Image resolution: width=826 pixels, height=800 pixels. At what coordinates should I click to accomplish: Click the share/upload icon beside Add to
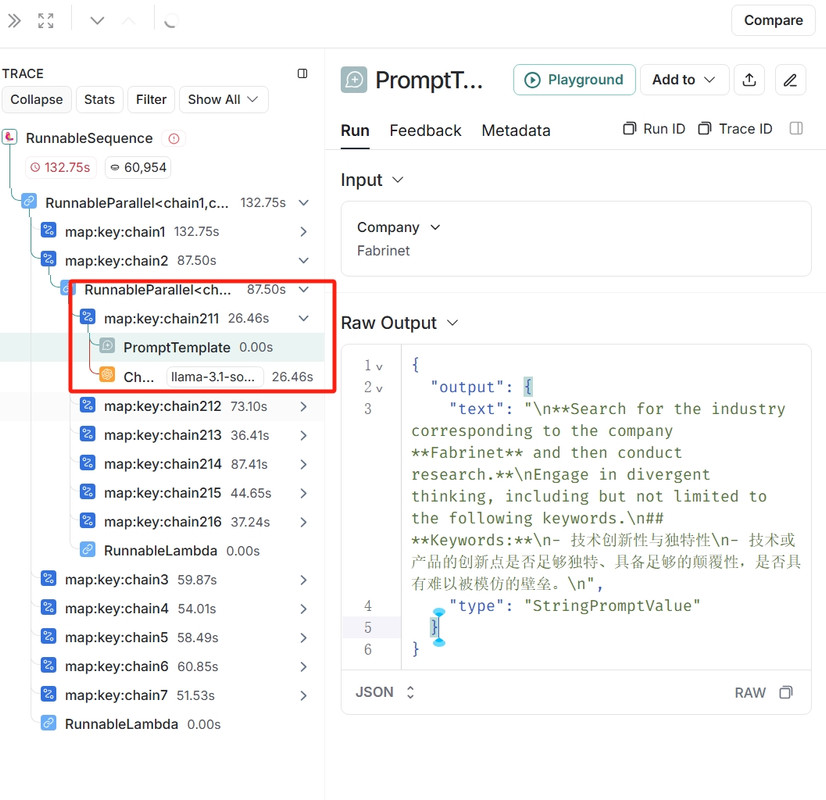click(750, 80)
